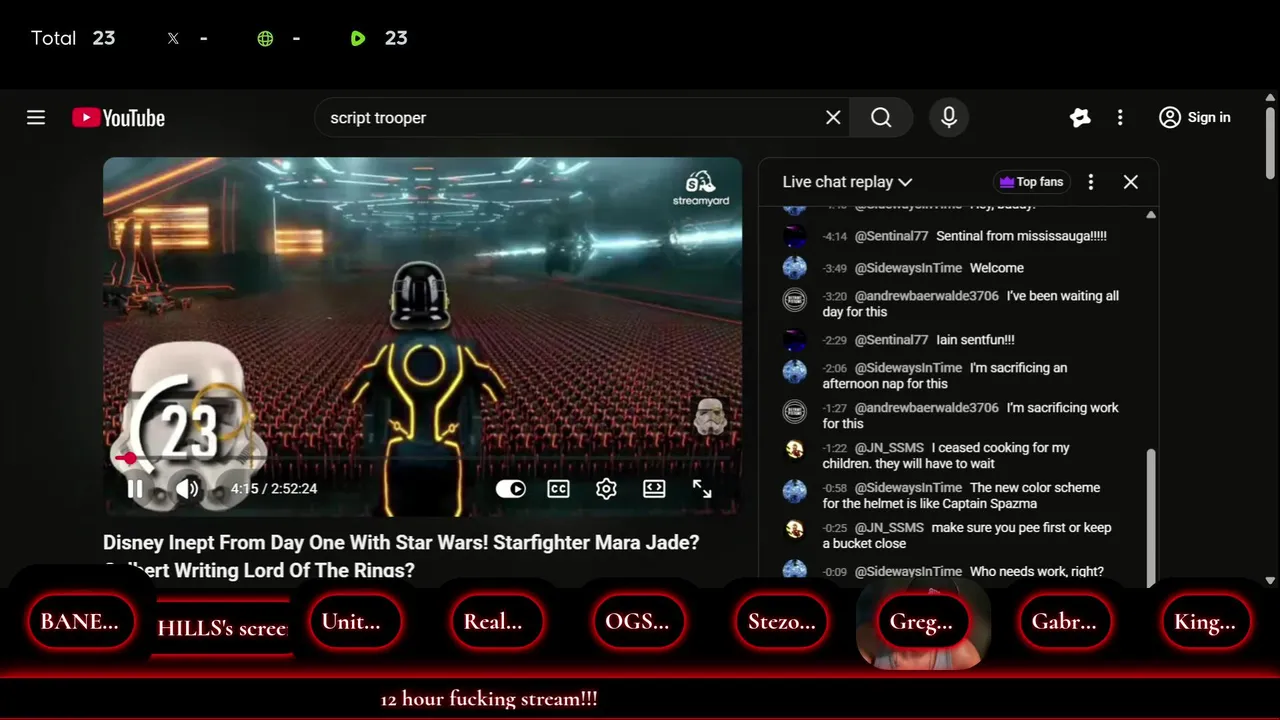
Task: Open YouTube settings three-dot menu
Action: tap(1120, 118)
